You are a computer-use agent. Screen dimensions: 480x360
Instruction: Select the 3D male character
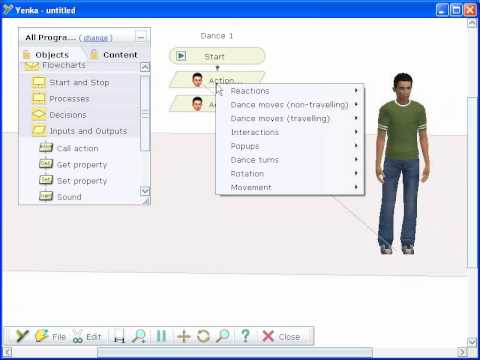402,163
